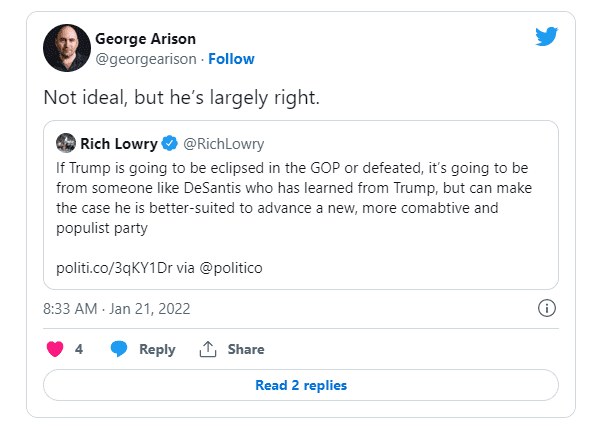
Task: Open the 8:33 AM Jan 21, 2022 timestamp
Action: [x=117, y=309]
